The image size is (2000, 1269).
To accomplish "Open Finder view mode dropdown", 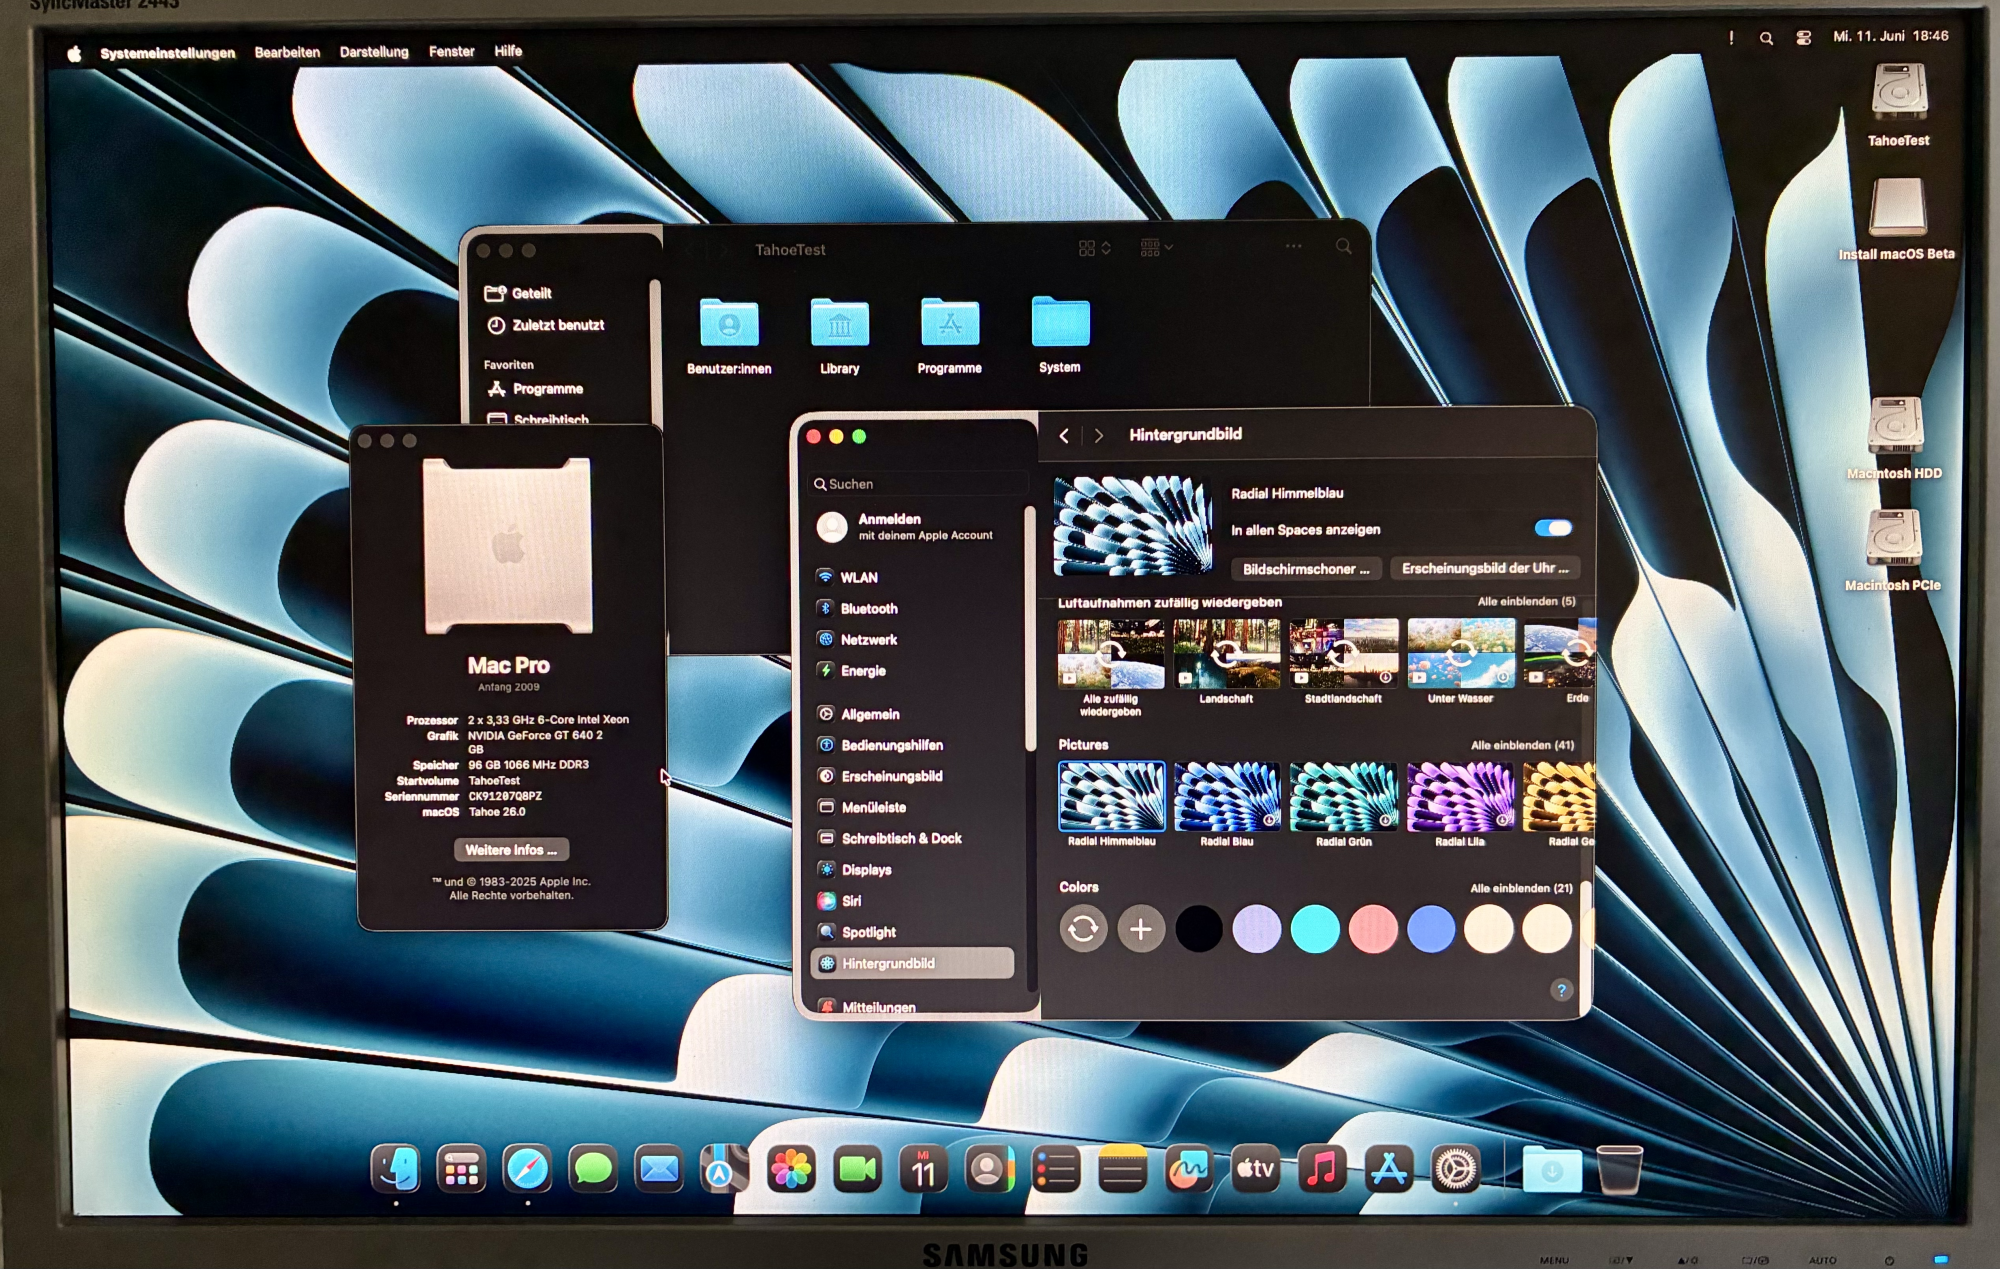I will (1095, 248).
